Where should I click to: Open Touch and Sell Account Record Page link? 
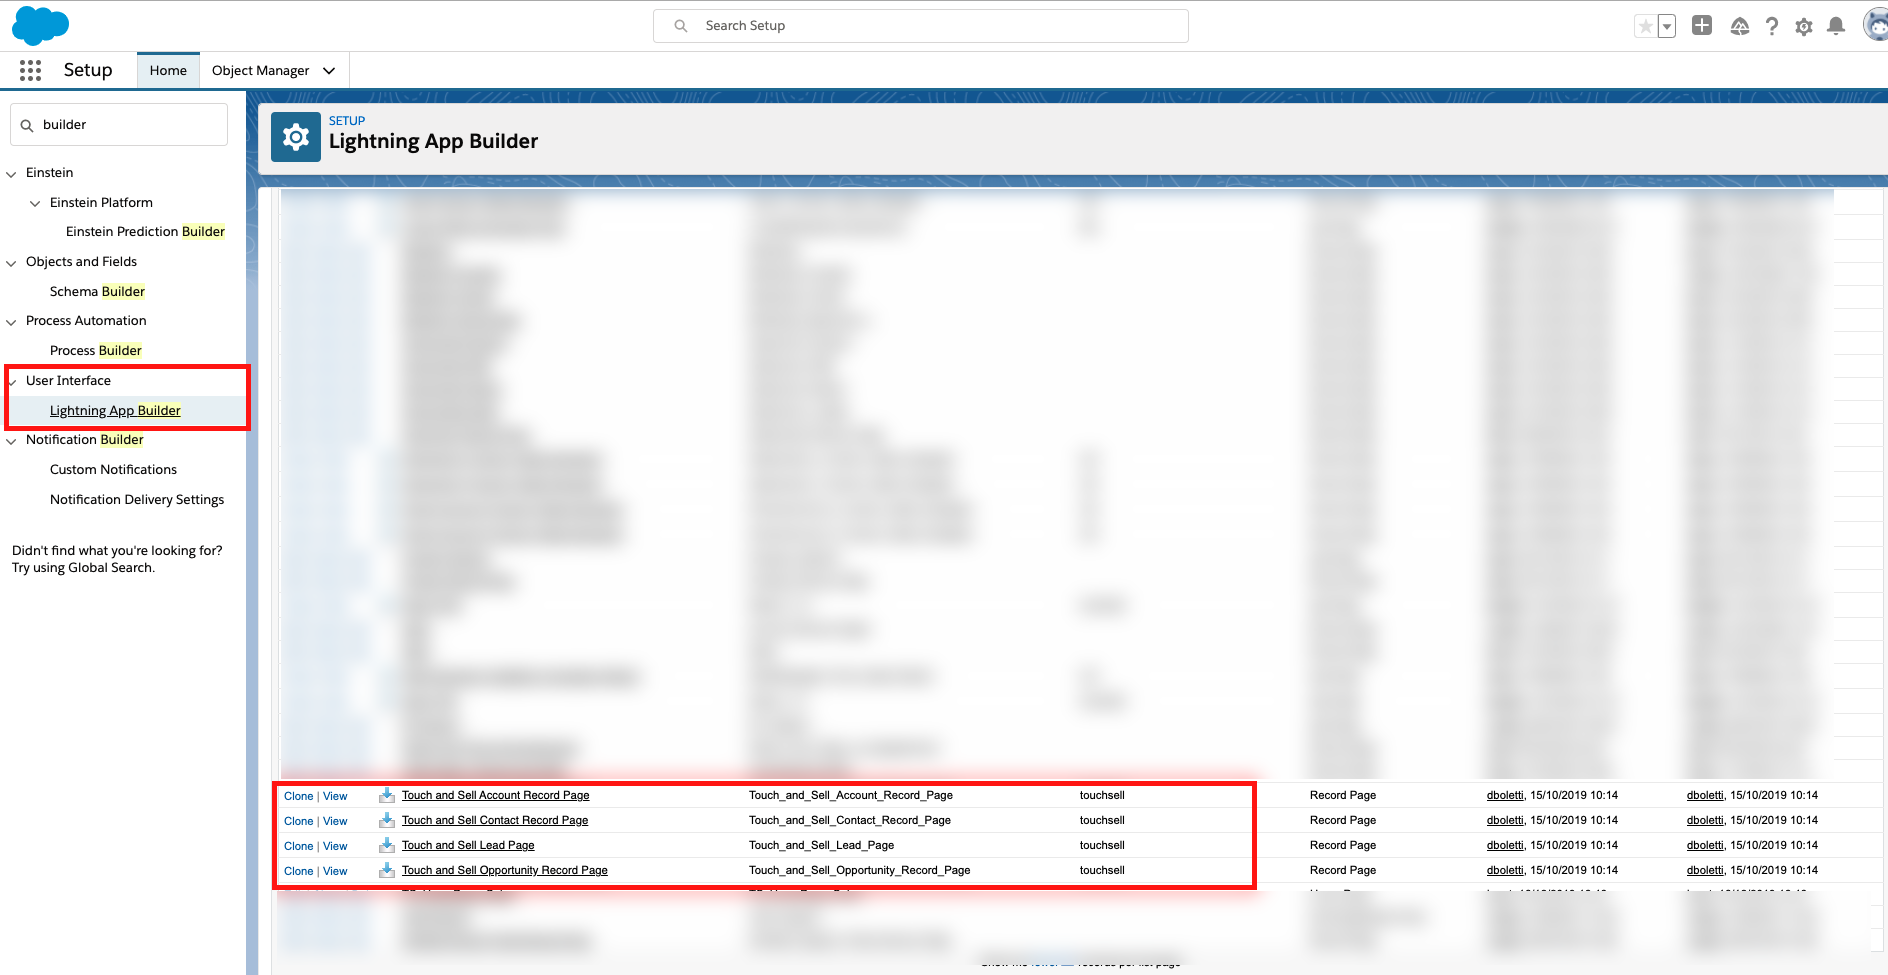495,796
